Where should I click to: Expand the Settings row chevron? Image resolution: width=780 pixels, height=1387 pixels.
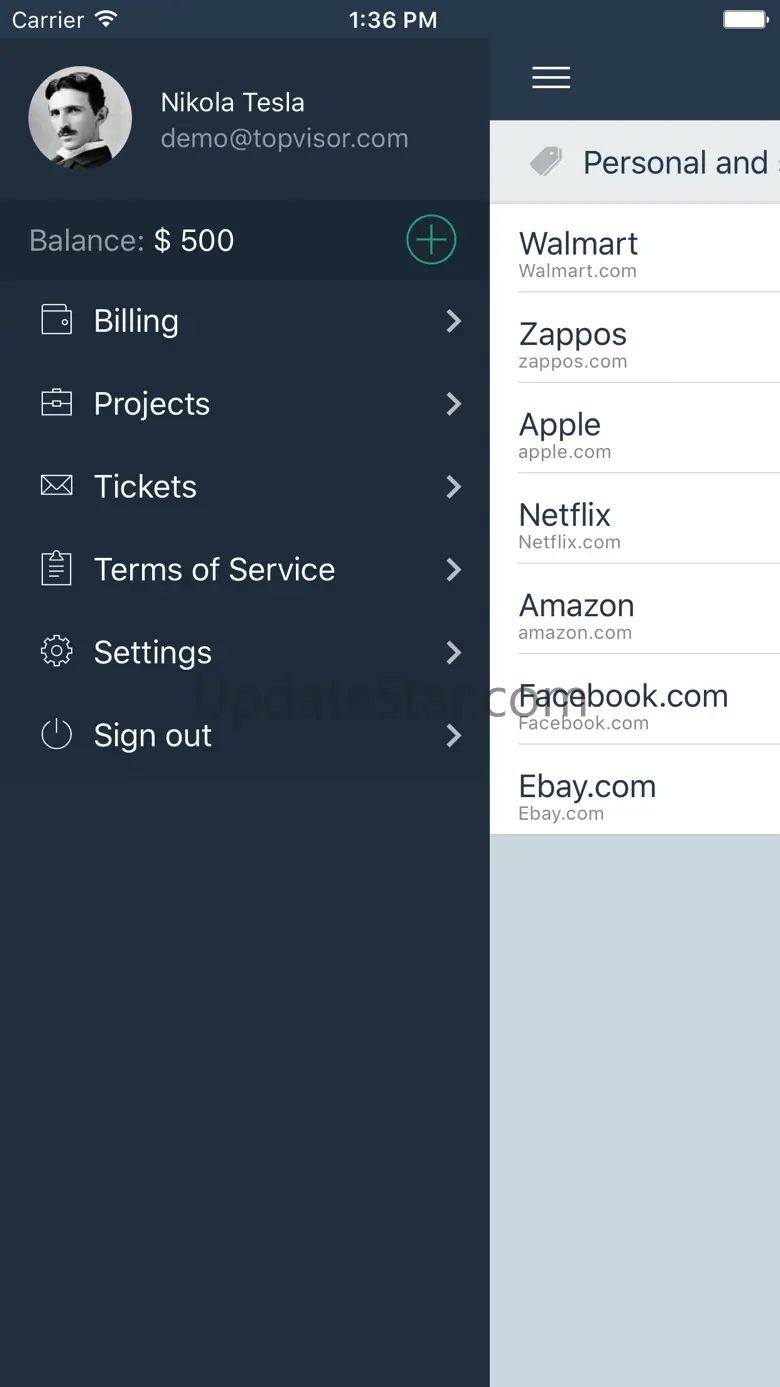point(454,653)
